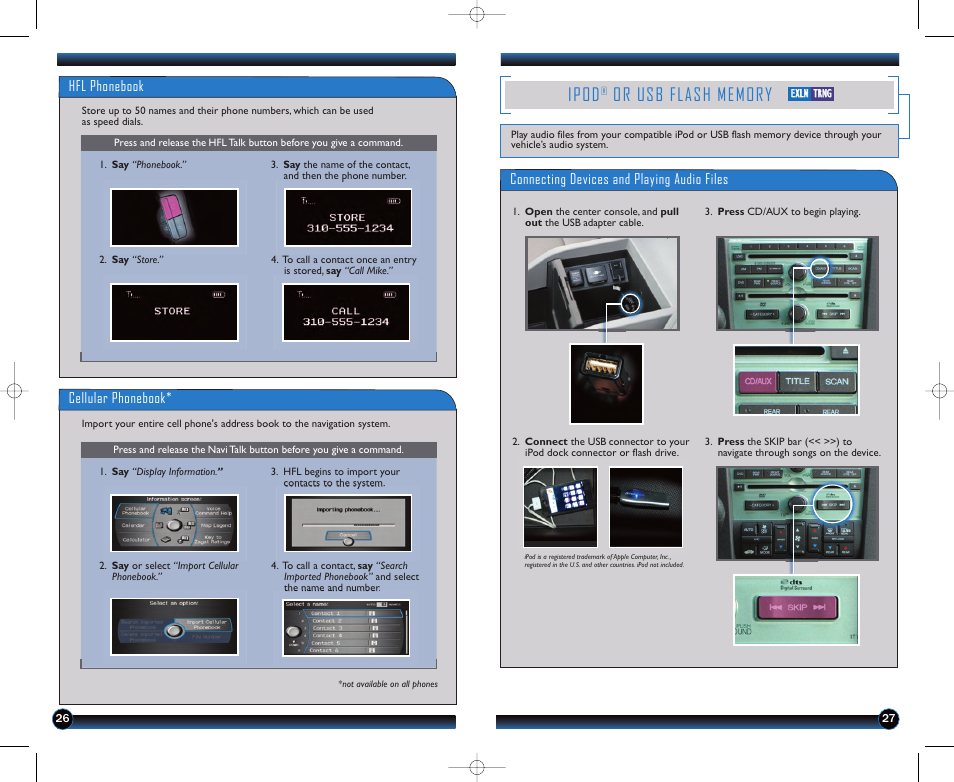Click the 'Connect the USB connector' step
Screen dimensions: 954x782
(601, 447)
